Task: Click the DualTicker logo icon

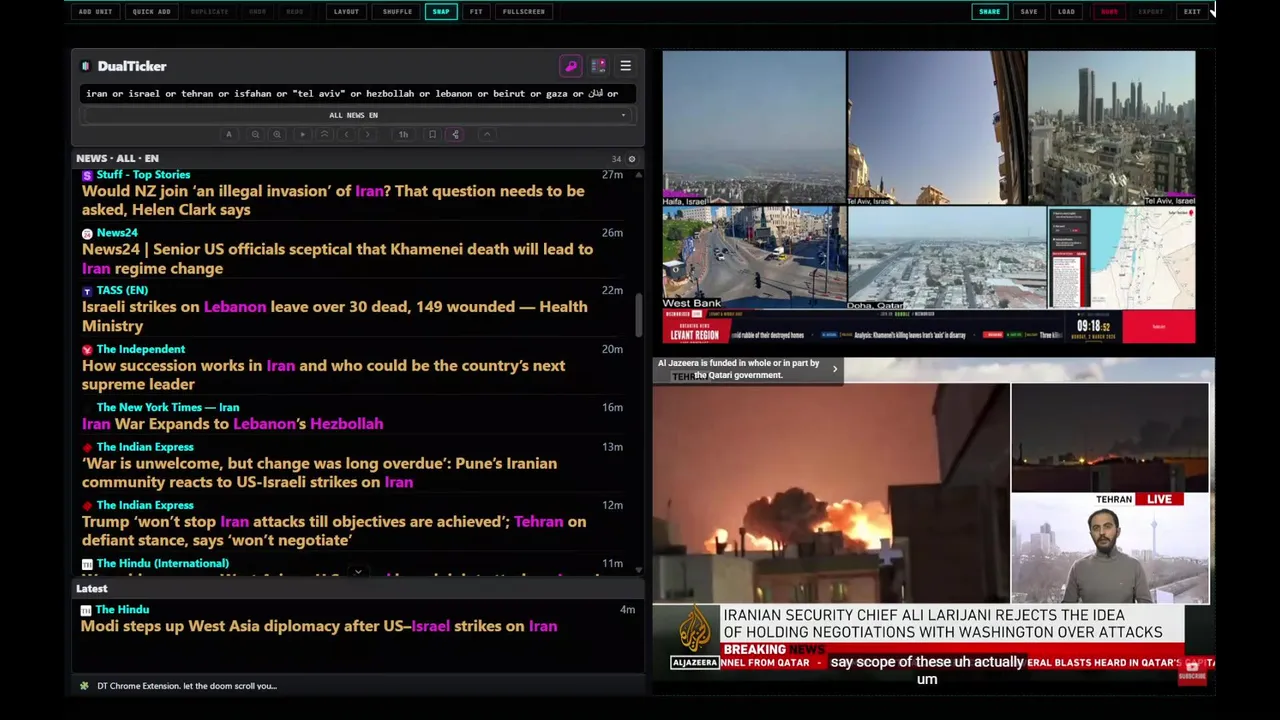Action: (x=86, y=66)
